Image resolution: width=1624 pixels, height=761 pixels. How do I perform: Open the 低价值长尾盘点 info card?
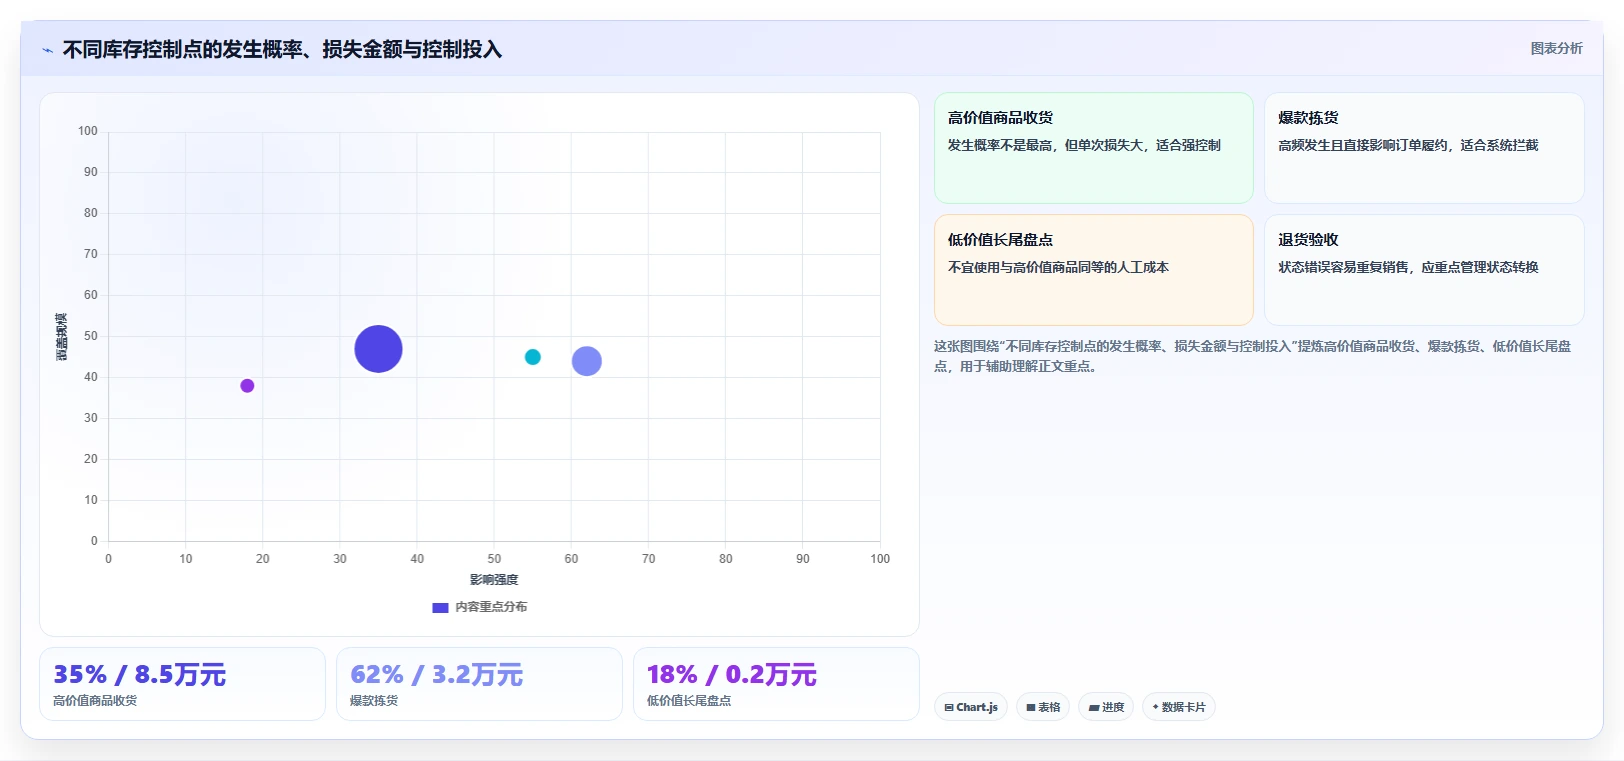pos(1094,270)
